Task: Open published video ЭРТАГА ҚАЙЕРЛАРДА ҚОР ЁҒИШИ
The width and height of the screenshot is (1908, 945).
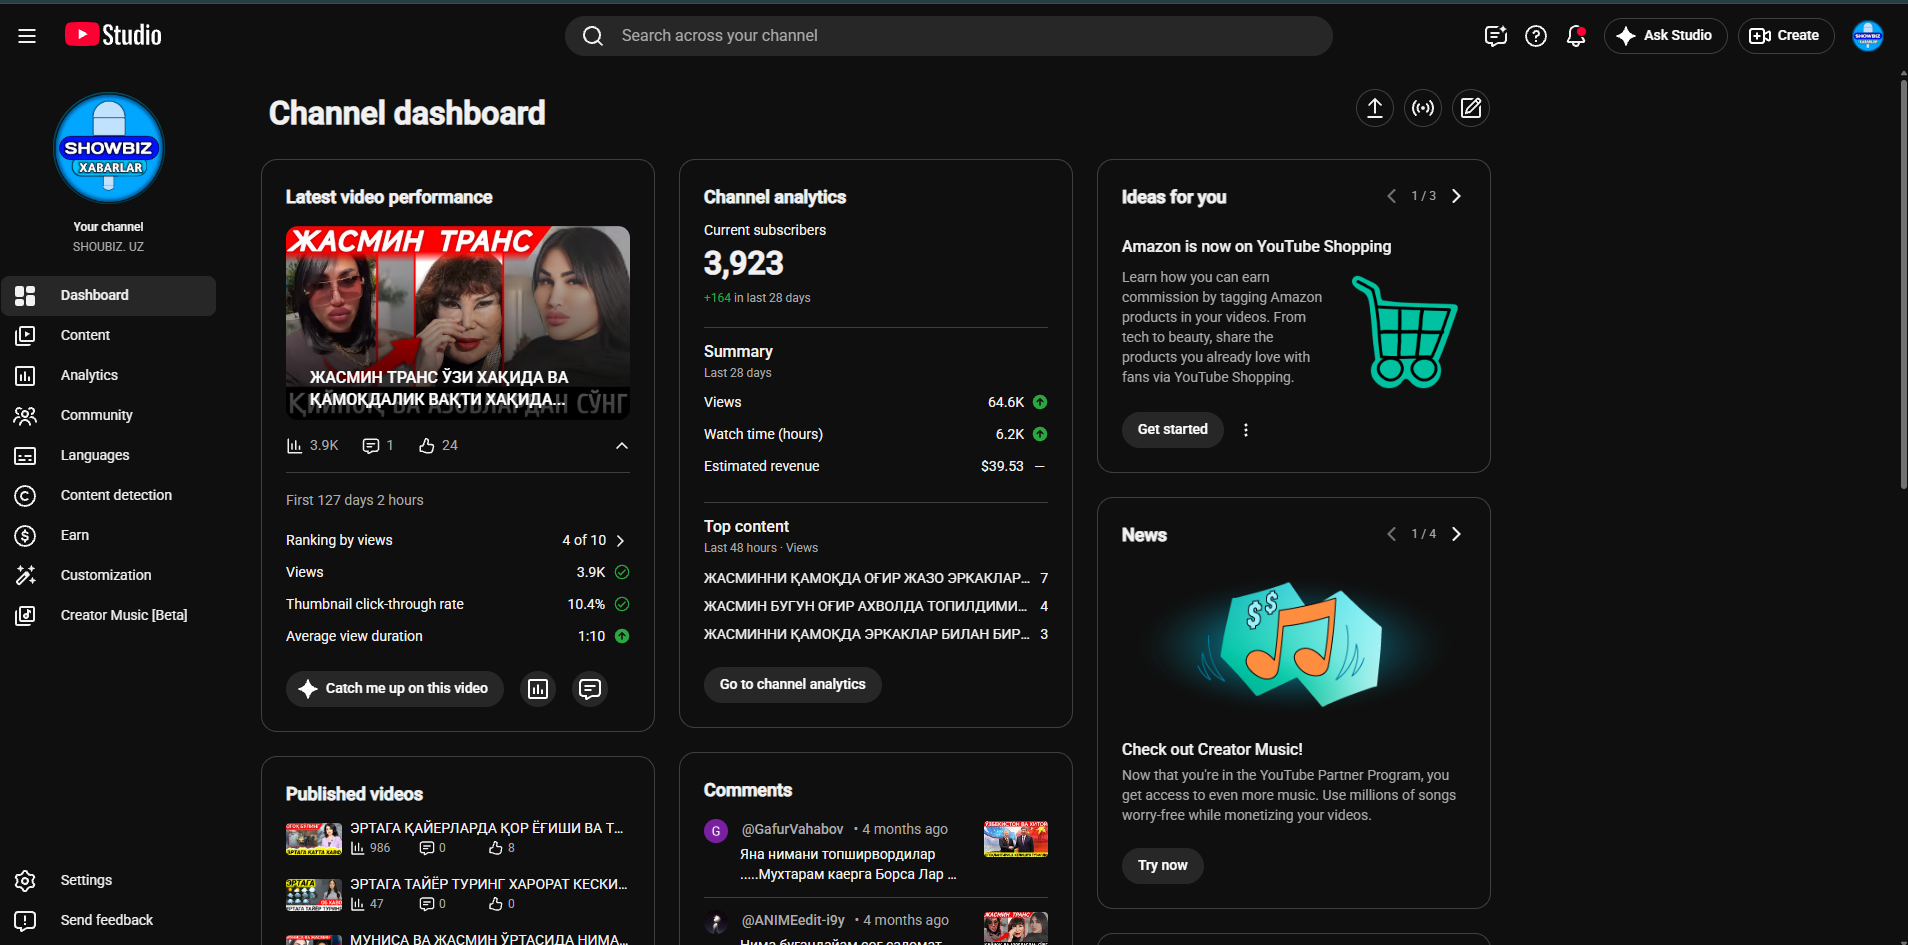Action: click(487, 829)
